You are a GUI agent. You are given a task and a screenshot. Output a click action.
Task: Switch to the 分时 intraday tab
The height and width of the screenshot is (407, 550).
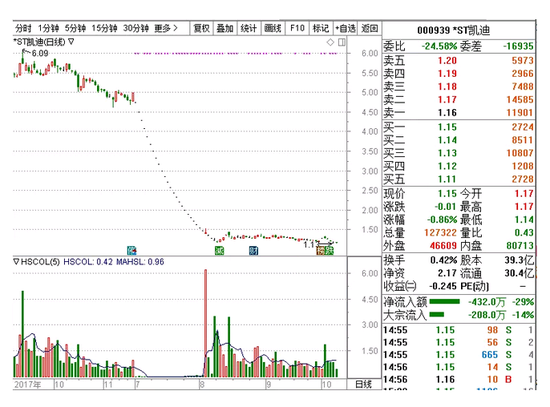tap(23, 28)
